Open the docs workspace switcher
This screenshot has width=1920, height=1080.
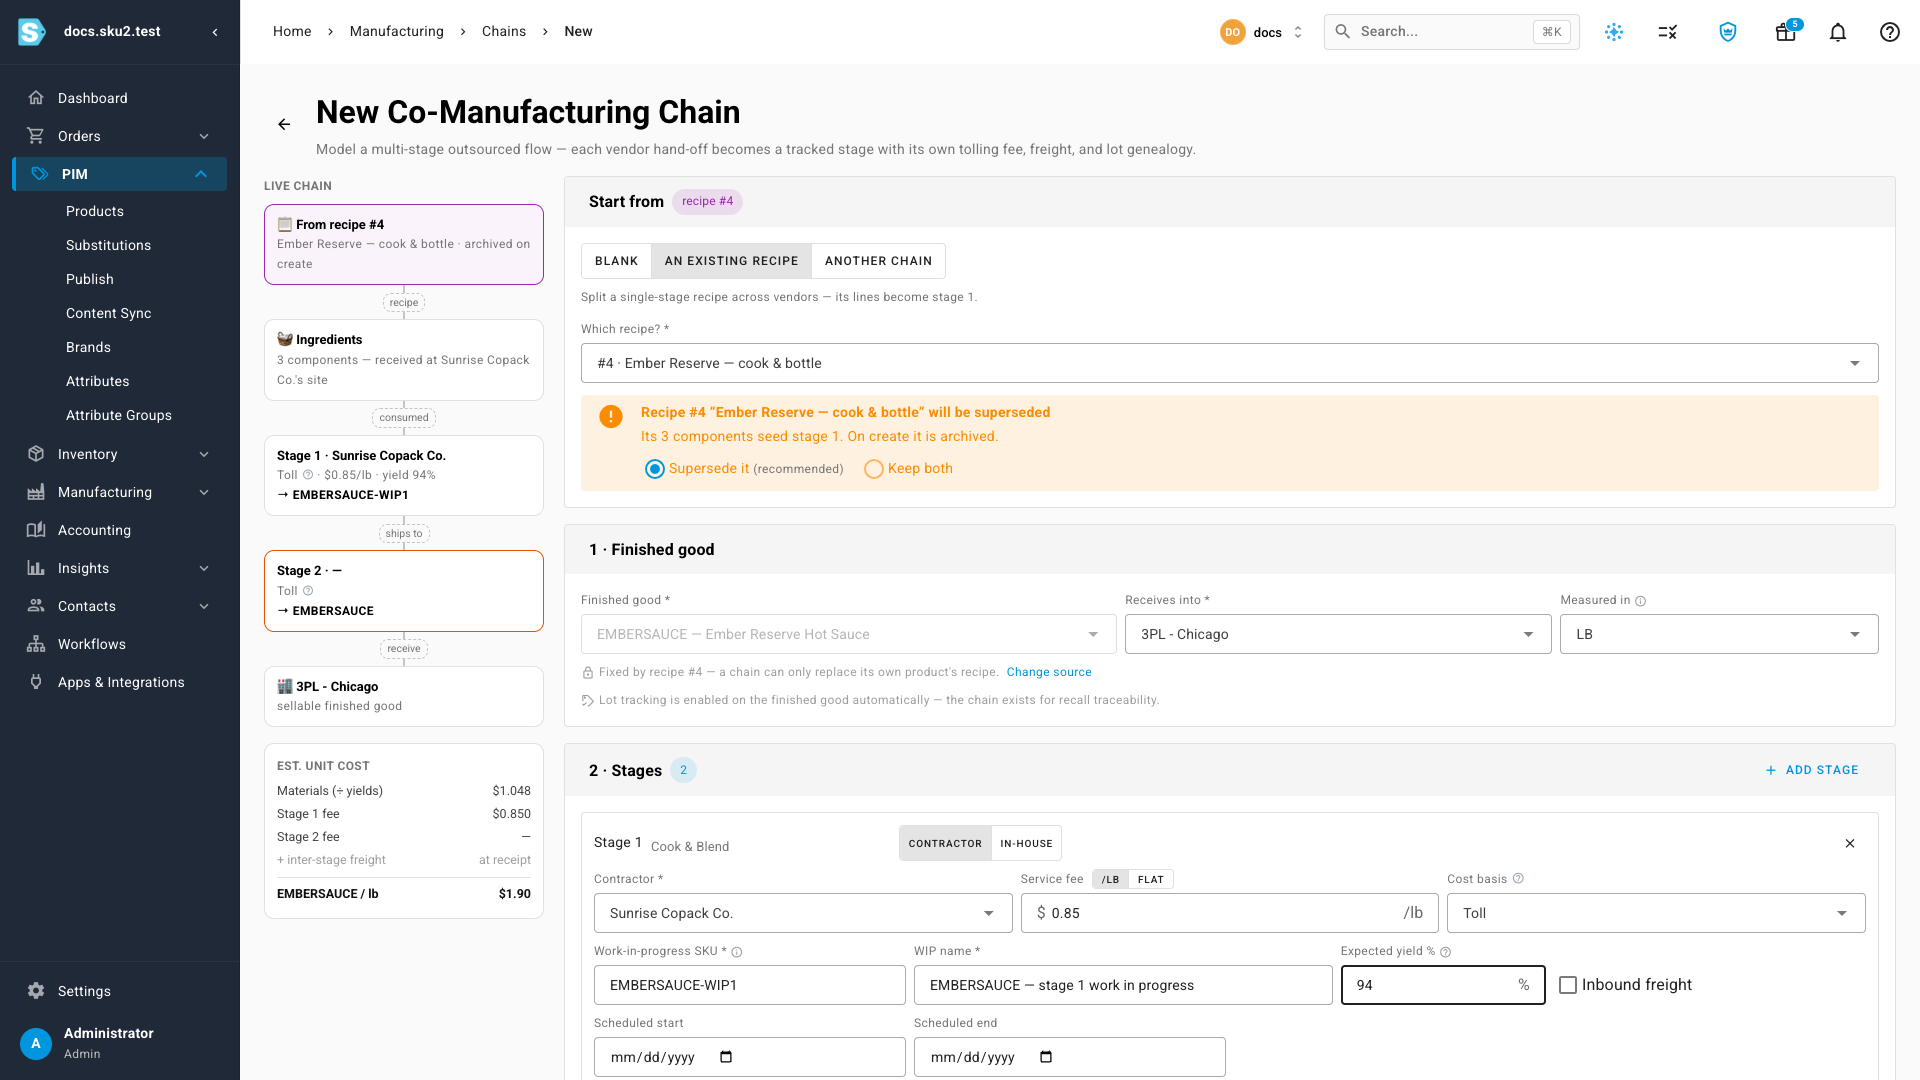pyautogui.click(x=1262, y=32)
